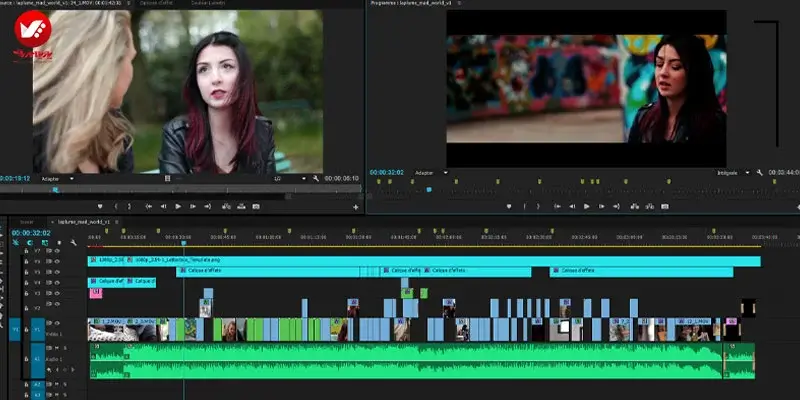Go to In point in Program monitor
Screen dimensions: 800x400
pos(557,206)
